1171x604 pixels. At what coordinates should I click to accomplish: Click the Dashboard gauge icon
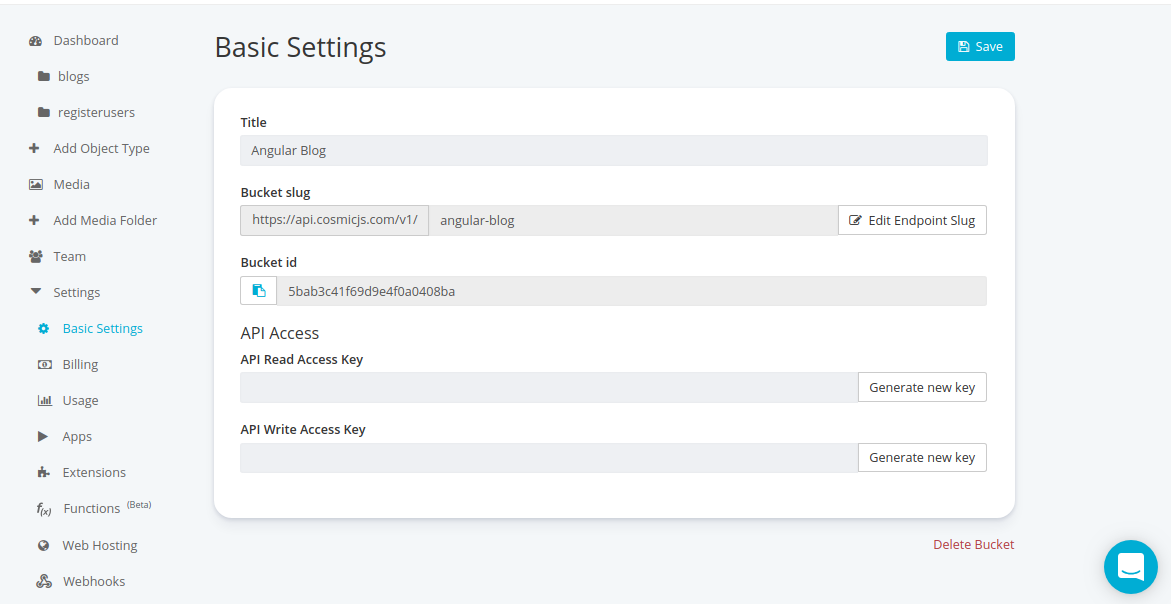[x=35, y=41]
